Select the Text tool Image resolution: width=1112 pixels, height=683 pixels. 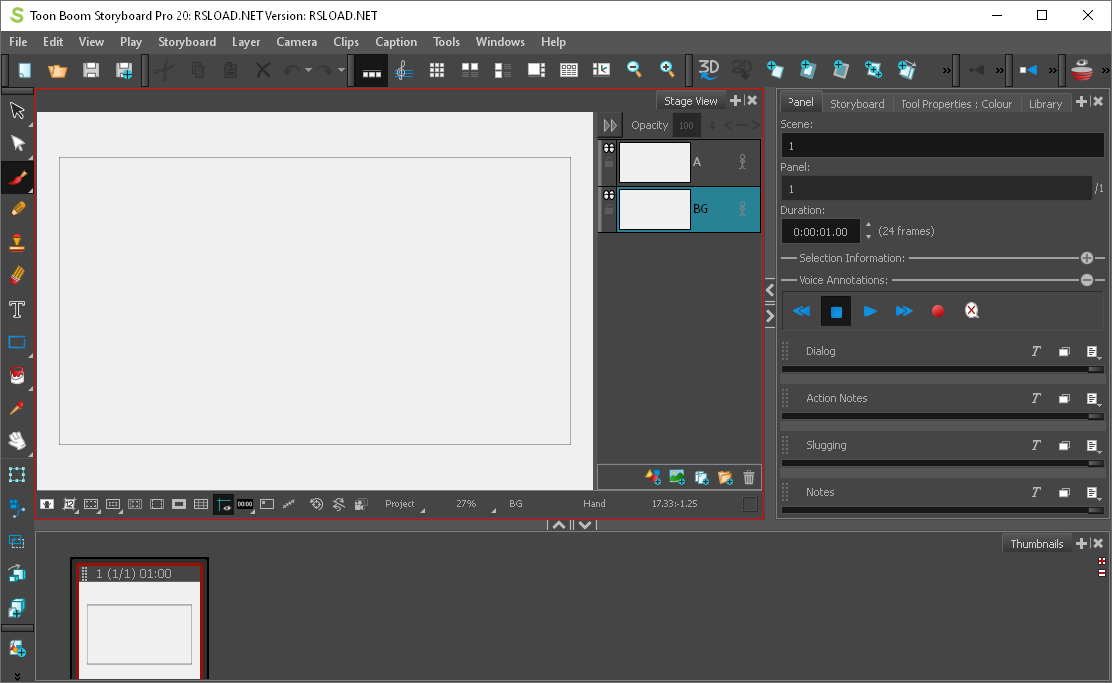pyautogui.click(x=17, y=309)
